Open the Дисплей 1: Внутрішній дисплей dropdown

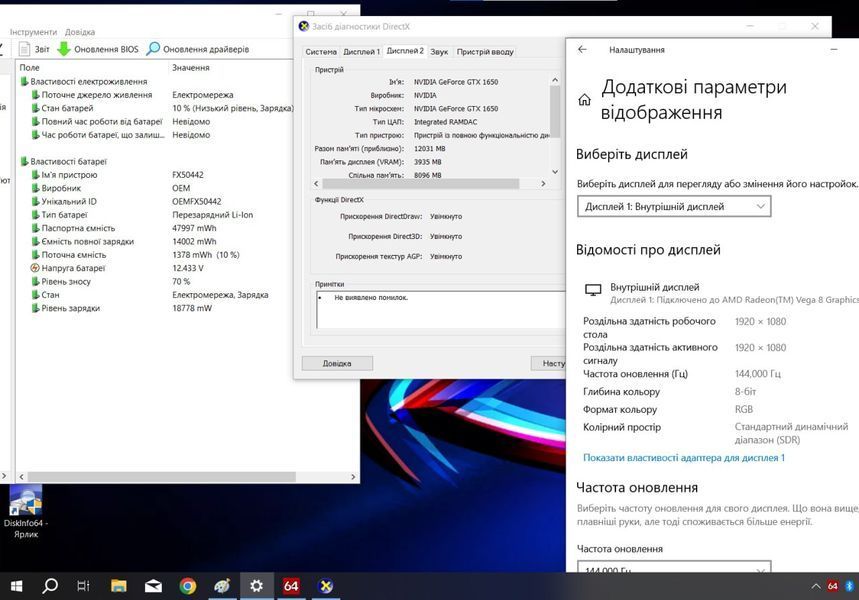coord(674,207)
